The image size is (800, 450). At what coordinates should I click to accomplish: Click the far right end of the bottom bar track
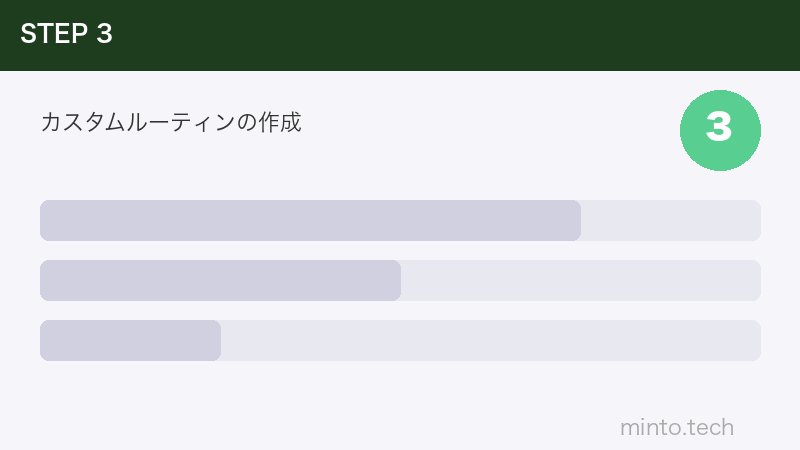point(756,341)
